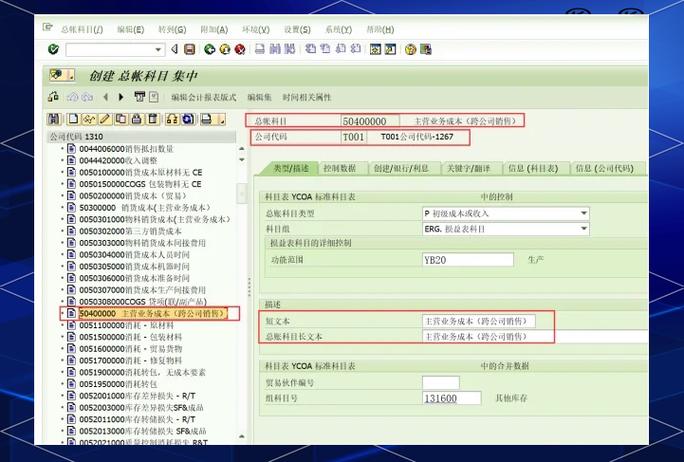
Task: Click the 编辑集 button
Action: [x=260, y=97]
